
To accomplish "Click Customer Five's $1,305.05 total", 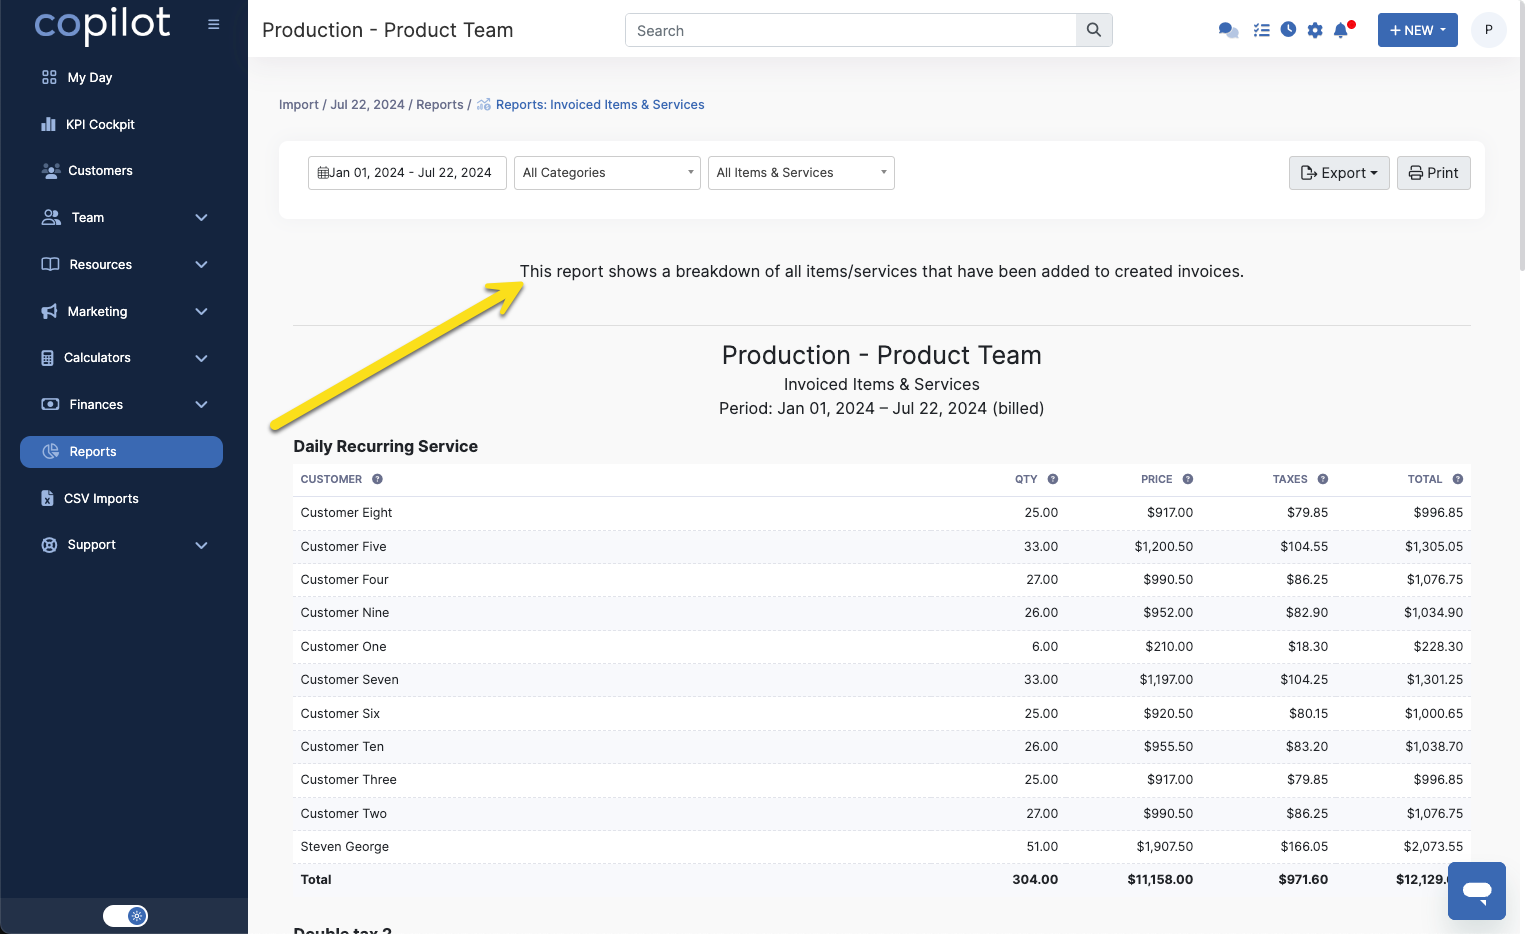I will point(1433,547).
